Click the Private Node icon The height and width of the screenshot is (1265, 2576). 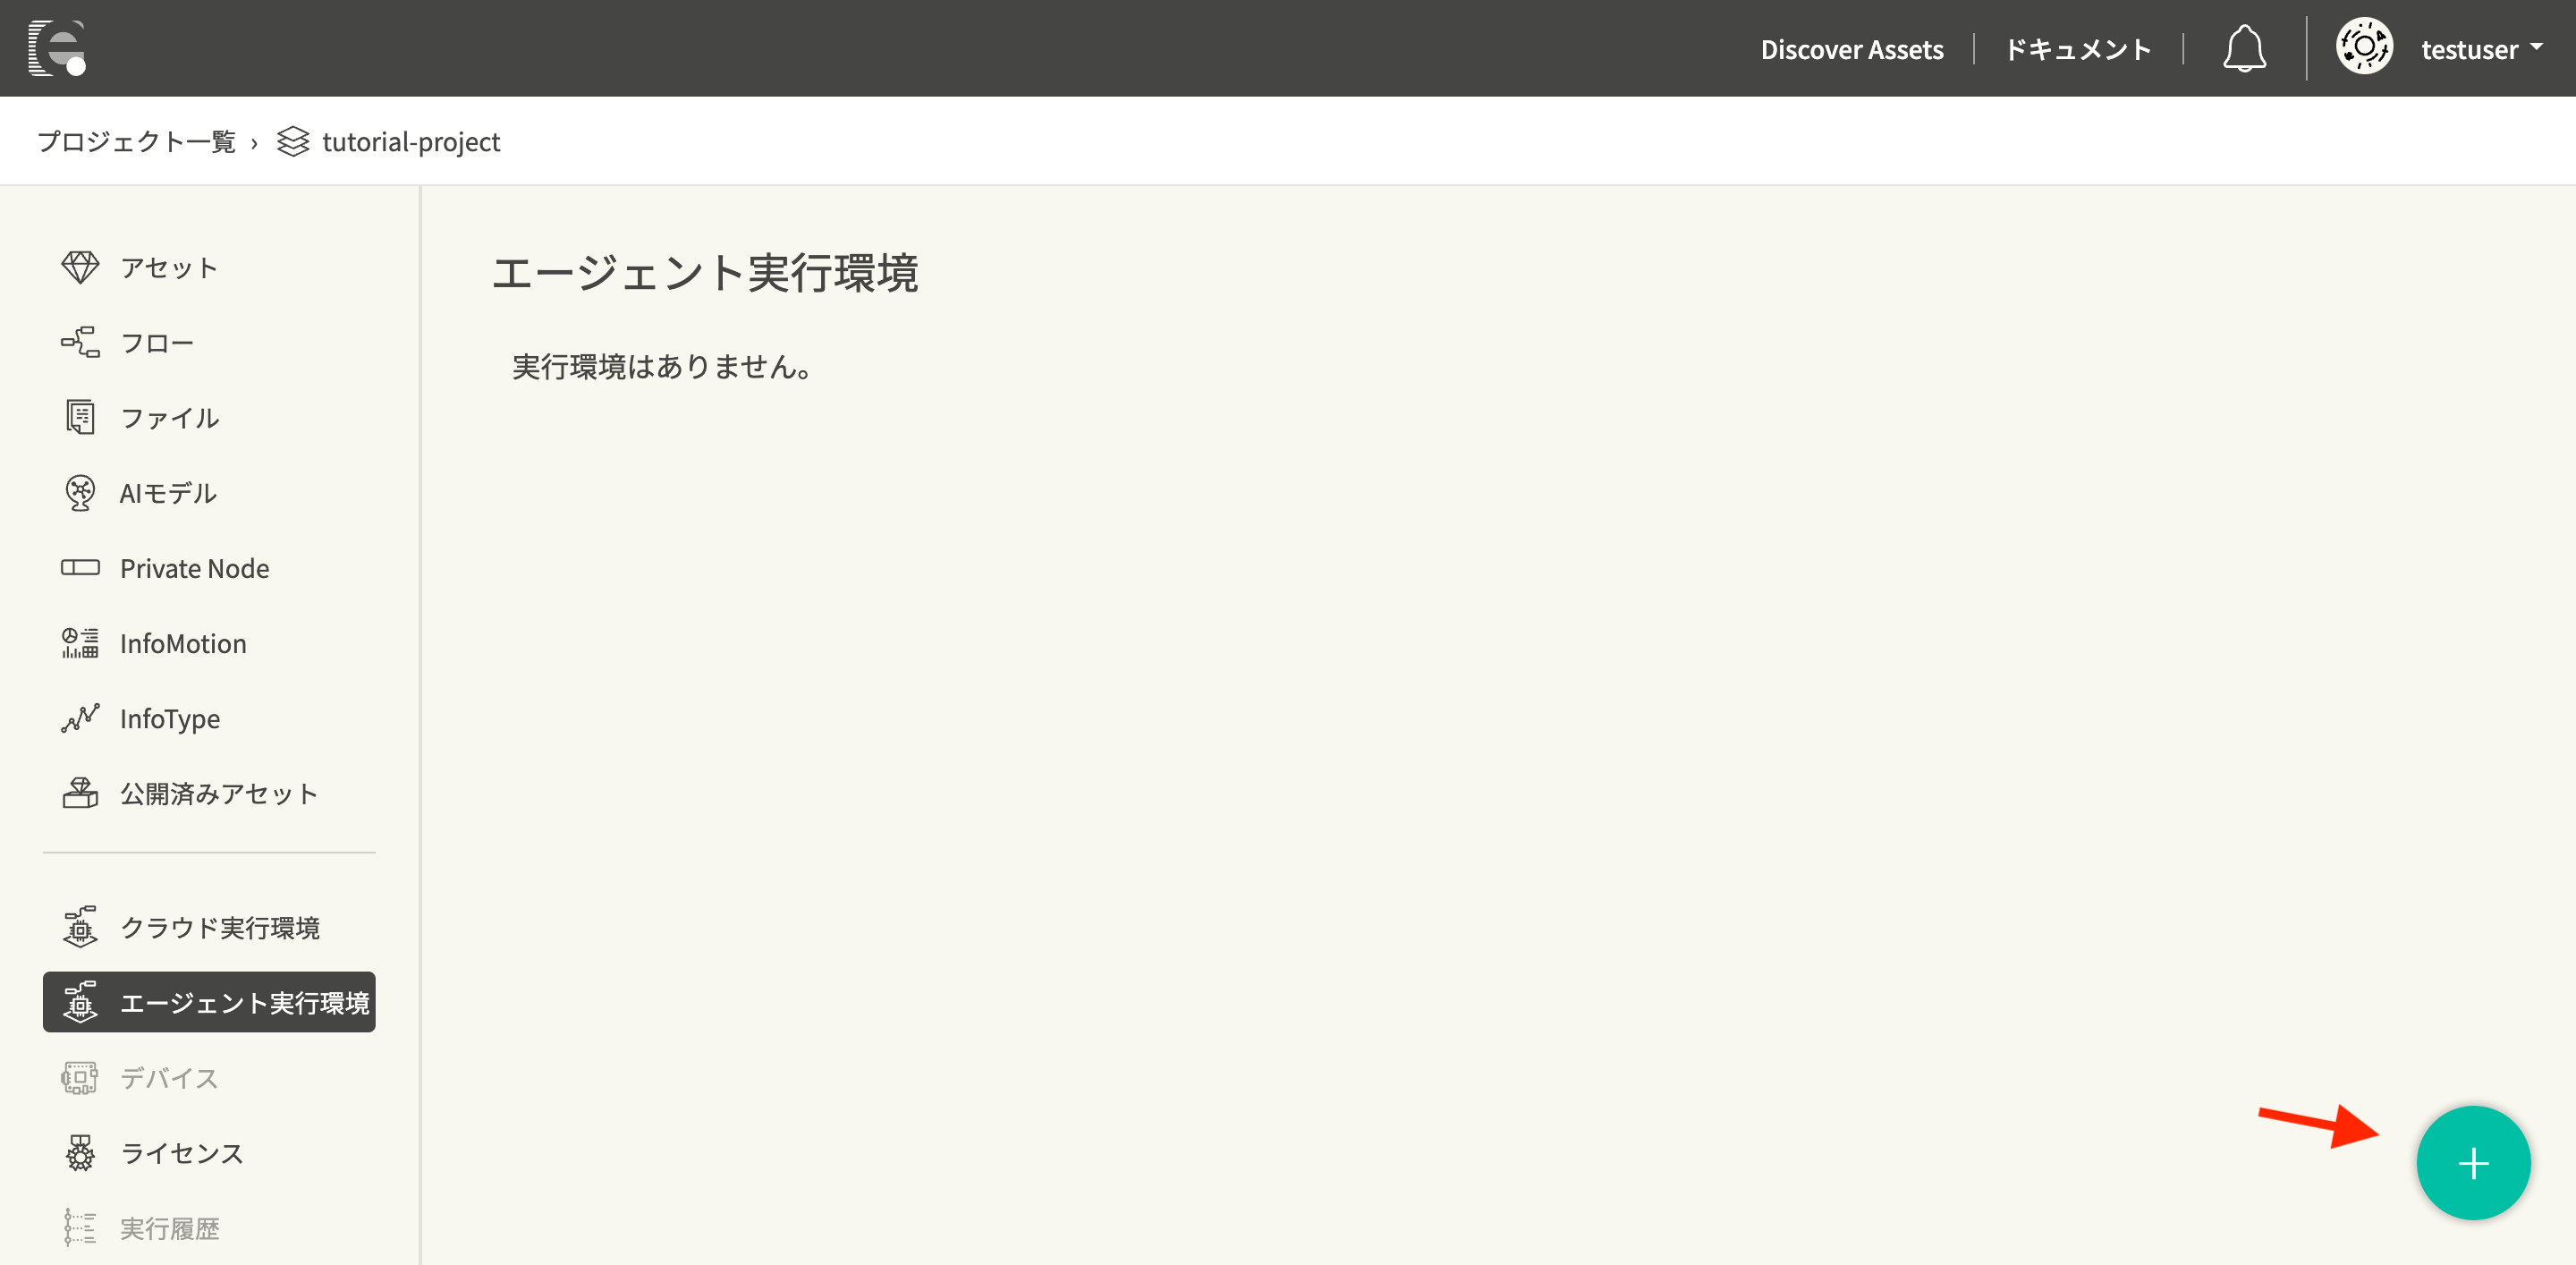click(x=80, y=568)
